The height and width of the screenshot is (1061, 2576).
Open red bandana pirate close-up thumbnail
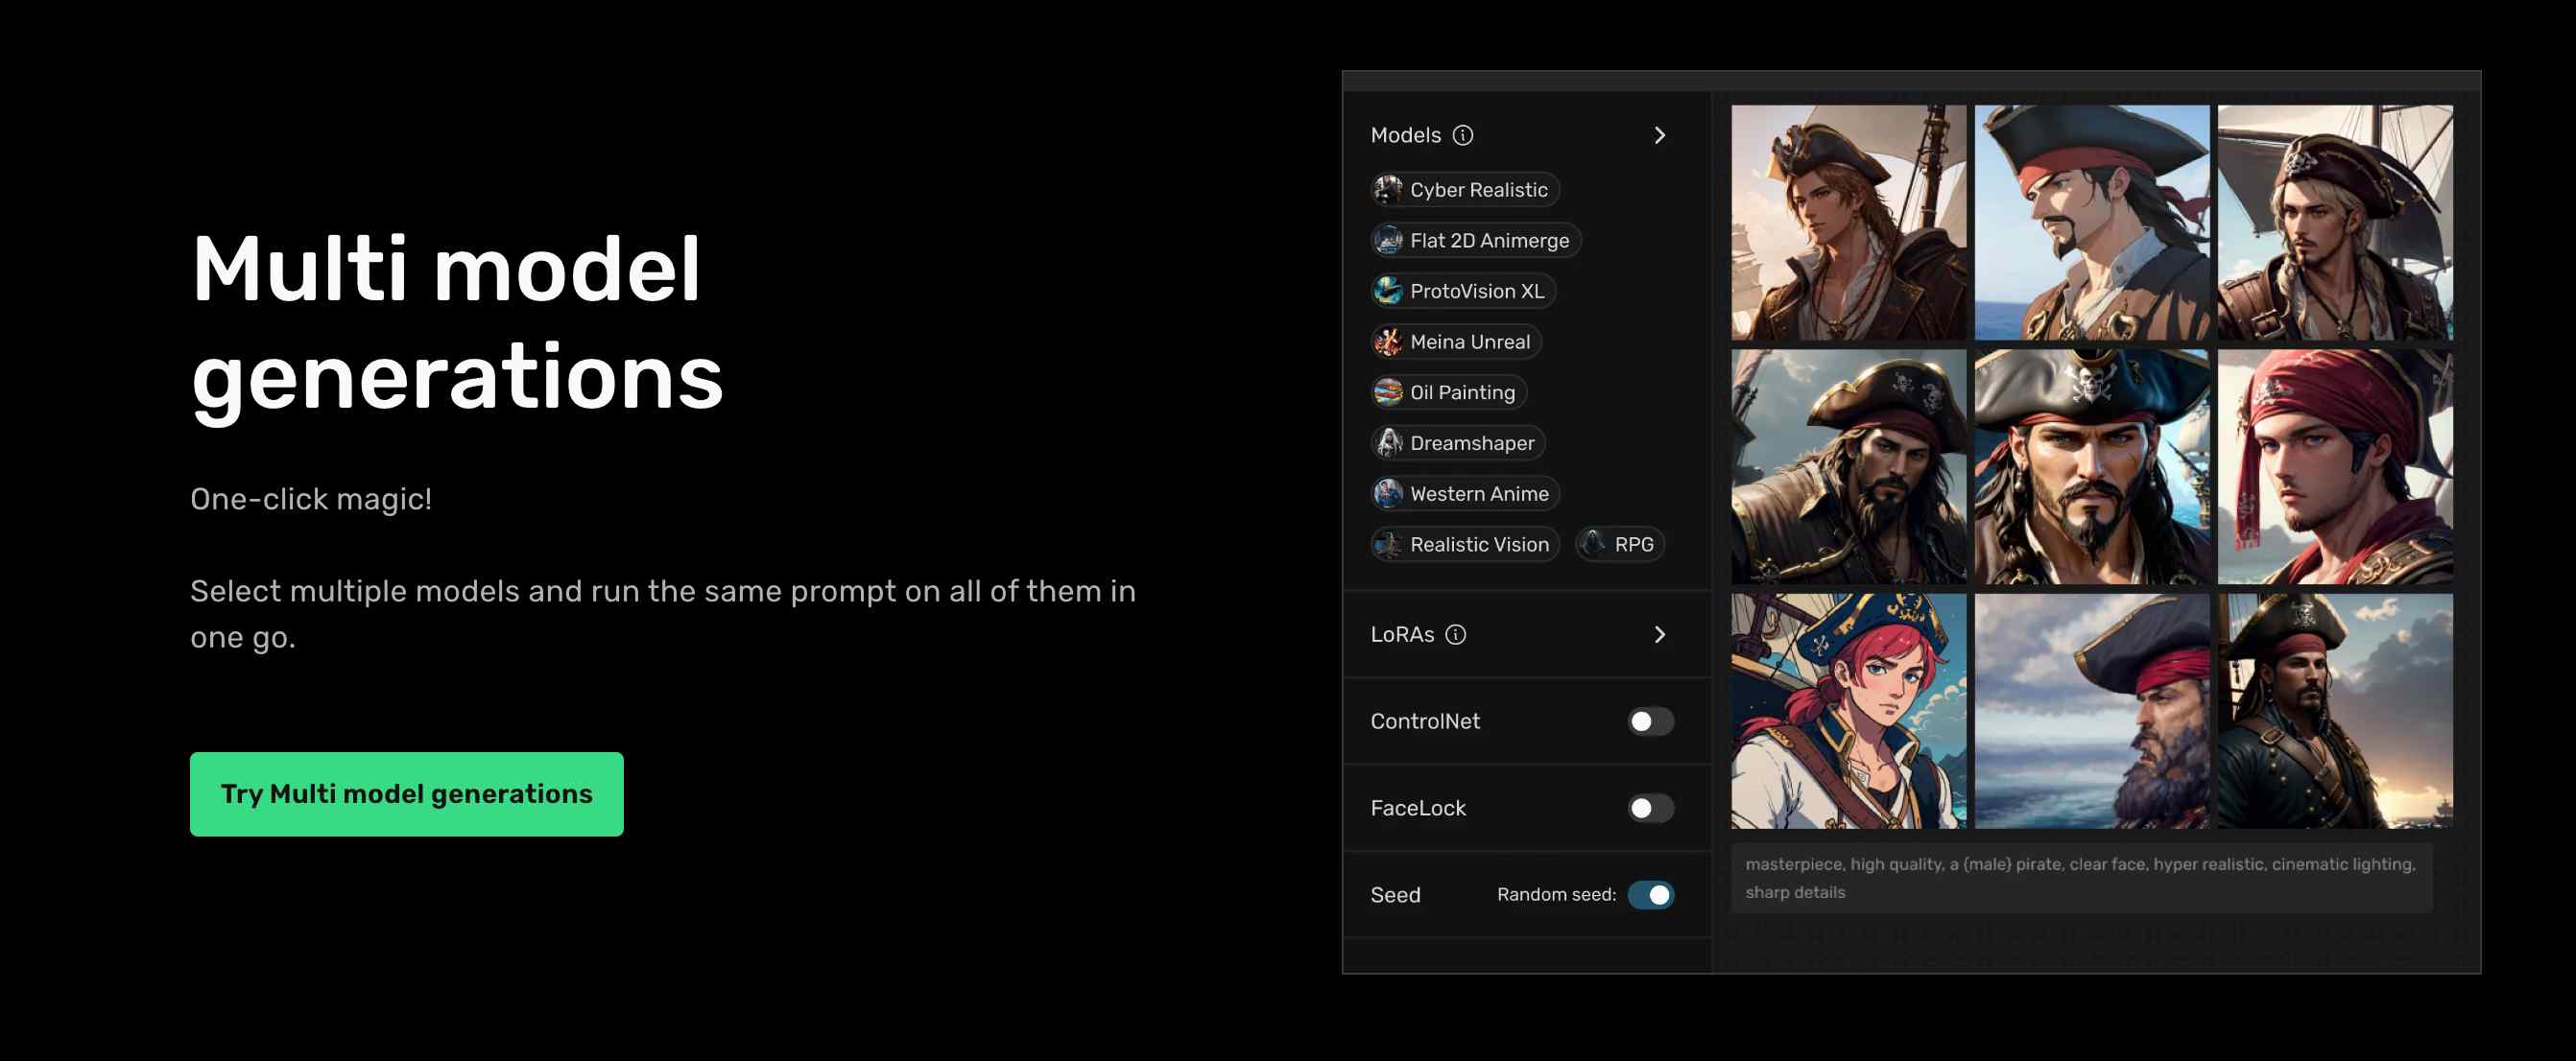[x=2335, y=467]
